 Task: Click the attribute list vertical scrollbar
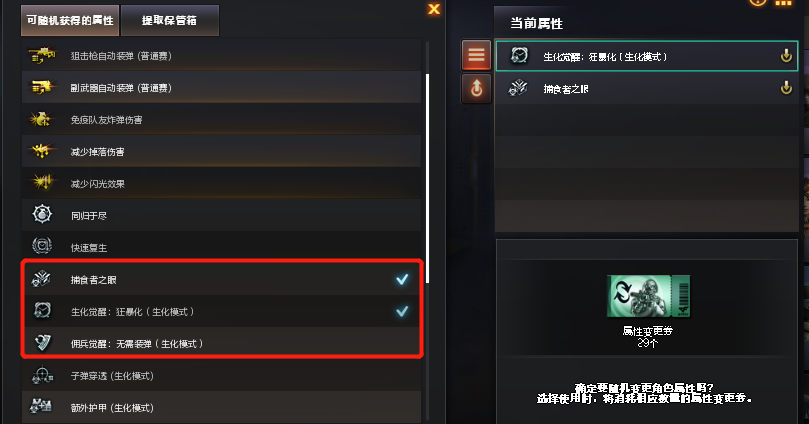click(x=427, y=178)
